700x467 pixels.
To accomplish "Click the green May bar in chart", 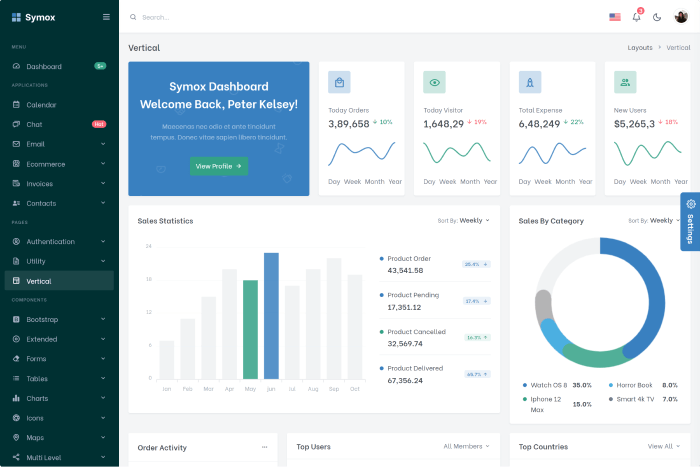I will [250, 329].
